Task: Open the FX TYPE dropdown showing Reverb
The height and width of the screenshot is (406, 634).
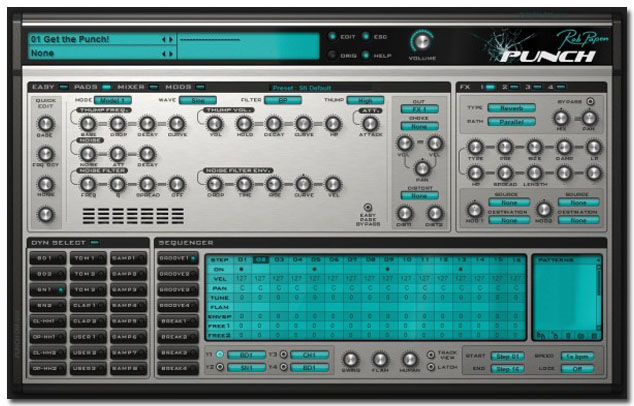Action: point(511,108)
